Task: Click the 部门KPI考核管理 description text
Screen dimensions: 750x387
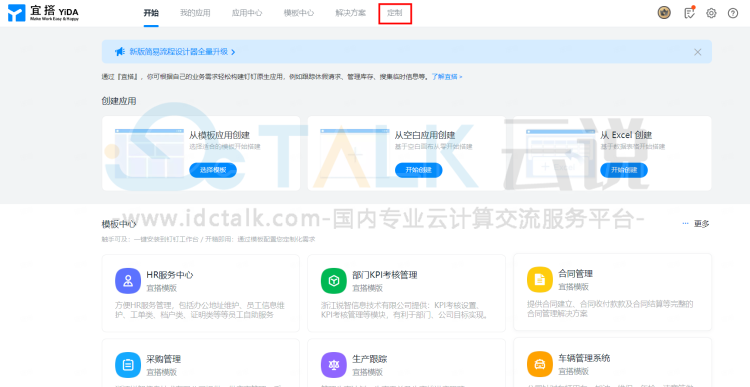Action: (405, 310)
